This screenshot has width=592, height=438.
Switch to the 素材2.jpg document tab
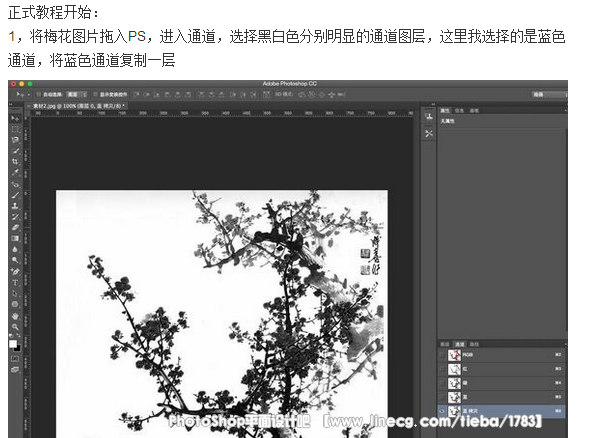tap(79, 106)
